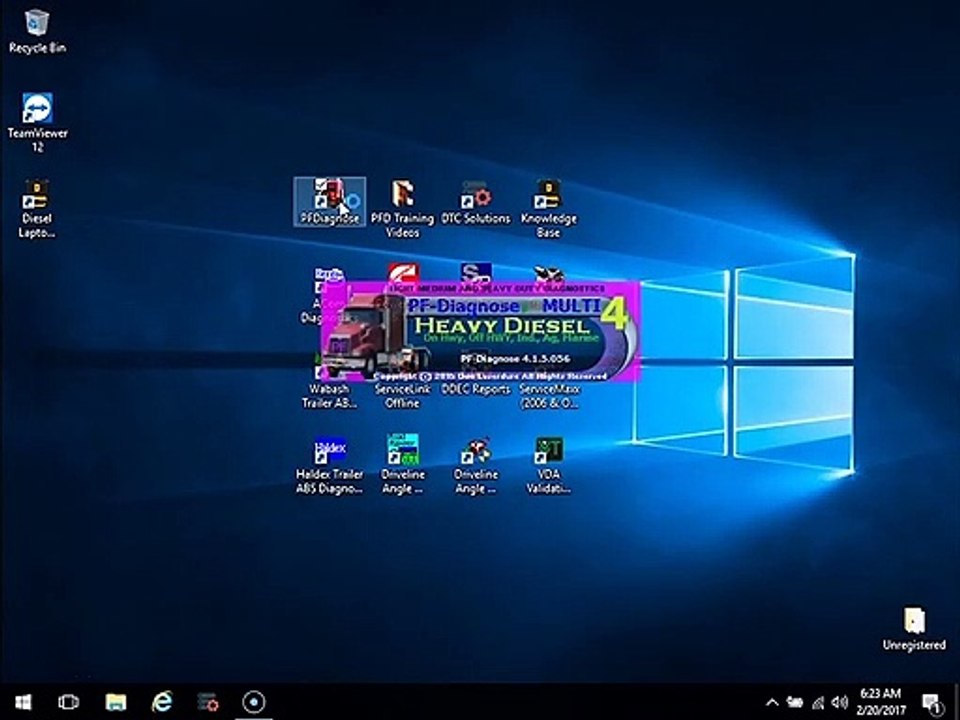960x720 pixels.
Task: Open PFD Training Videos shortcut
Action: (x=402, y=208)
